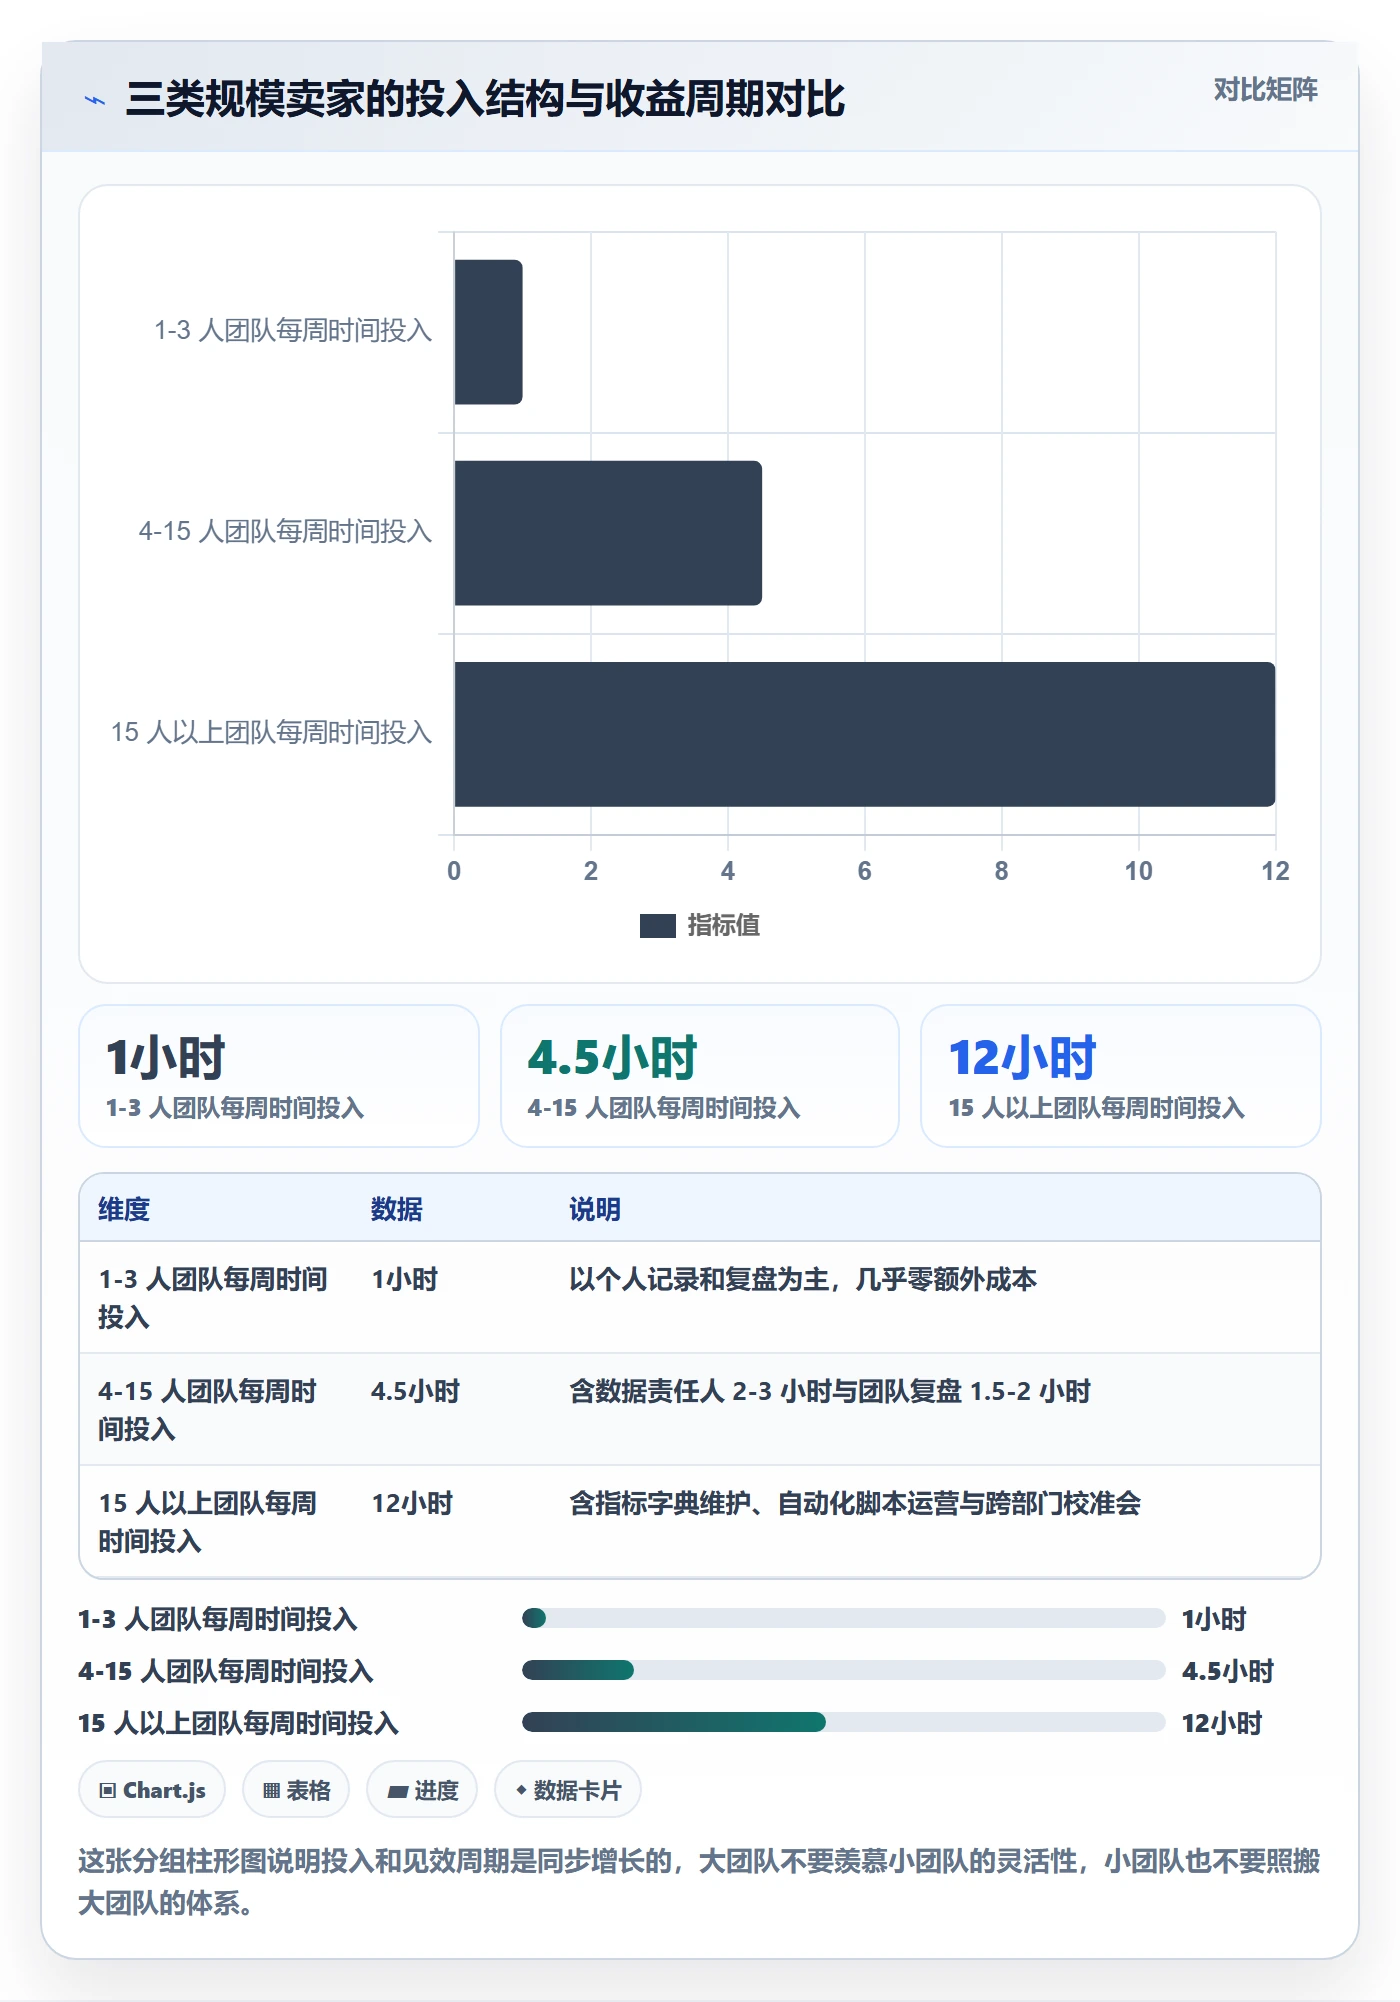Click the y-axis label 15 人以上团队每周时间投入
This screenshot has width=1400, height=2002.
(x=271, y=733)
